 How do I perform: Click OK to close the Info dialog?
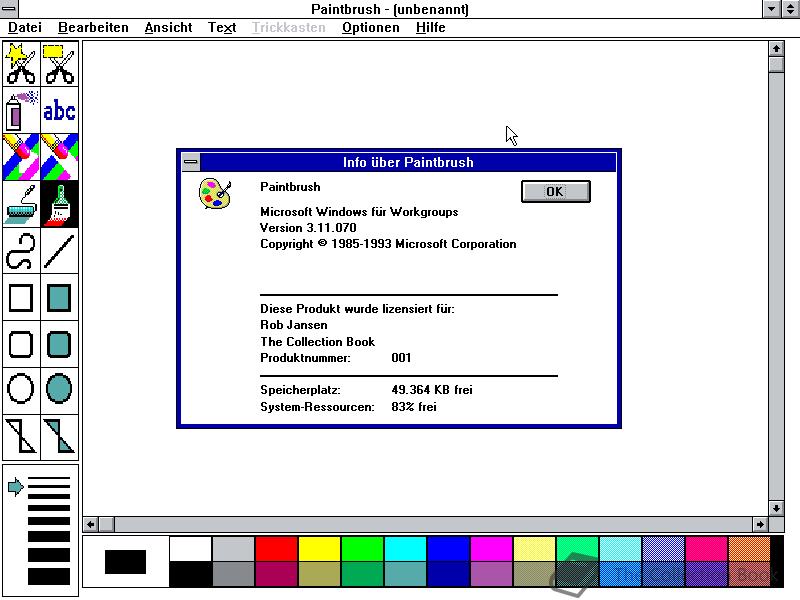click(556, 191)
